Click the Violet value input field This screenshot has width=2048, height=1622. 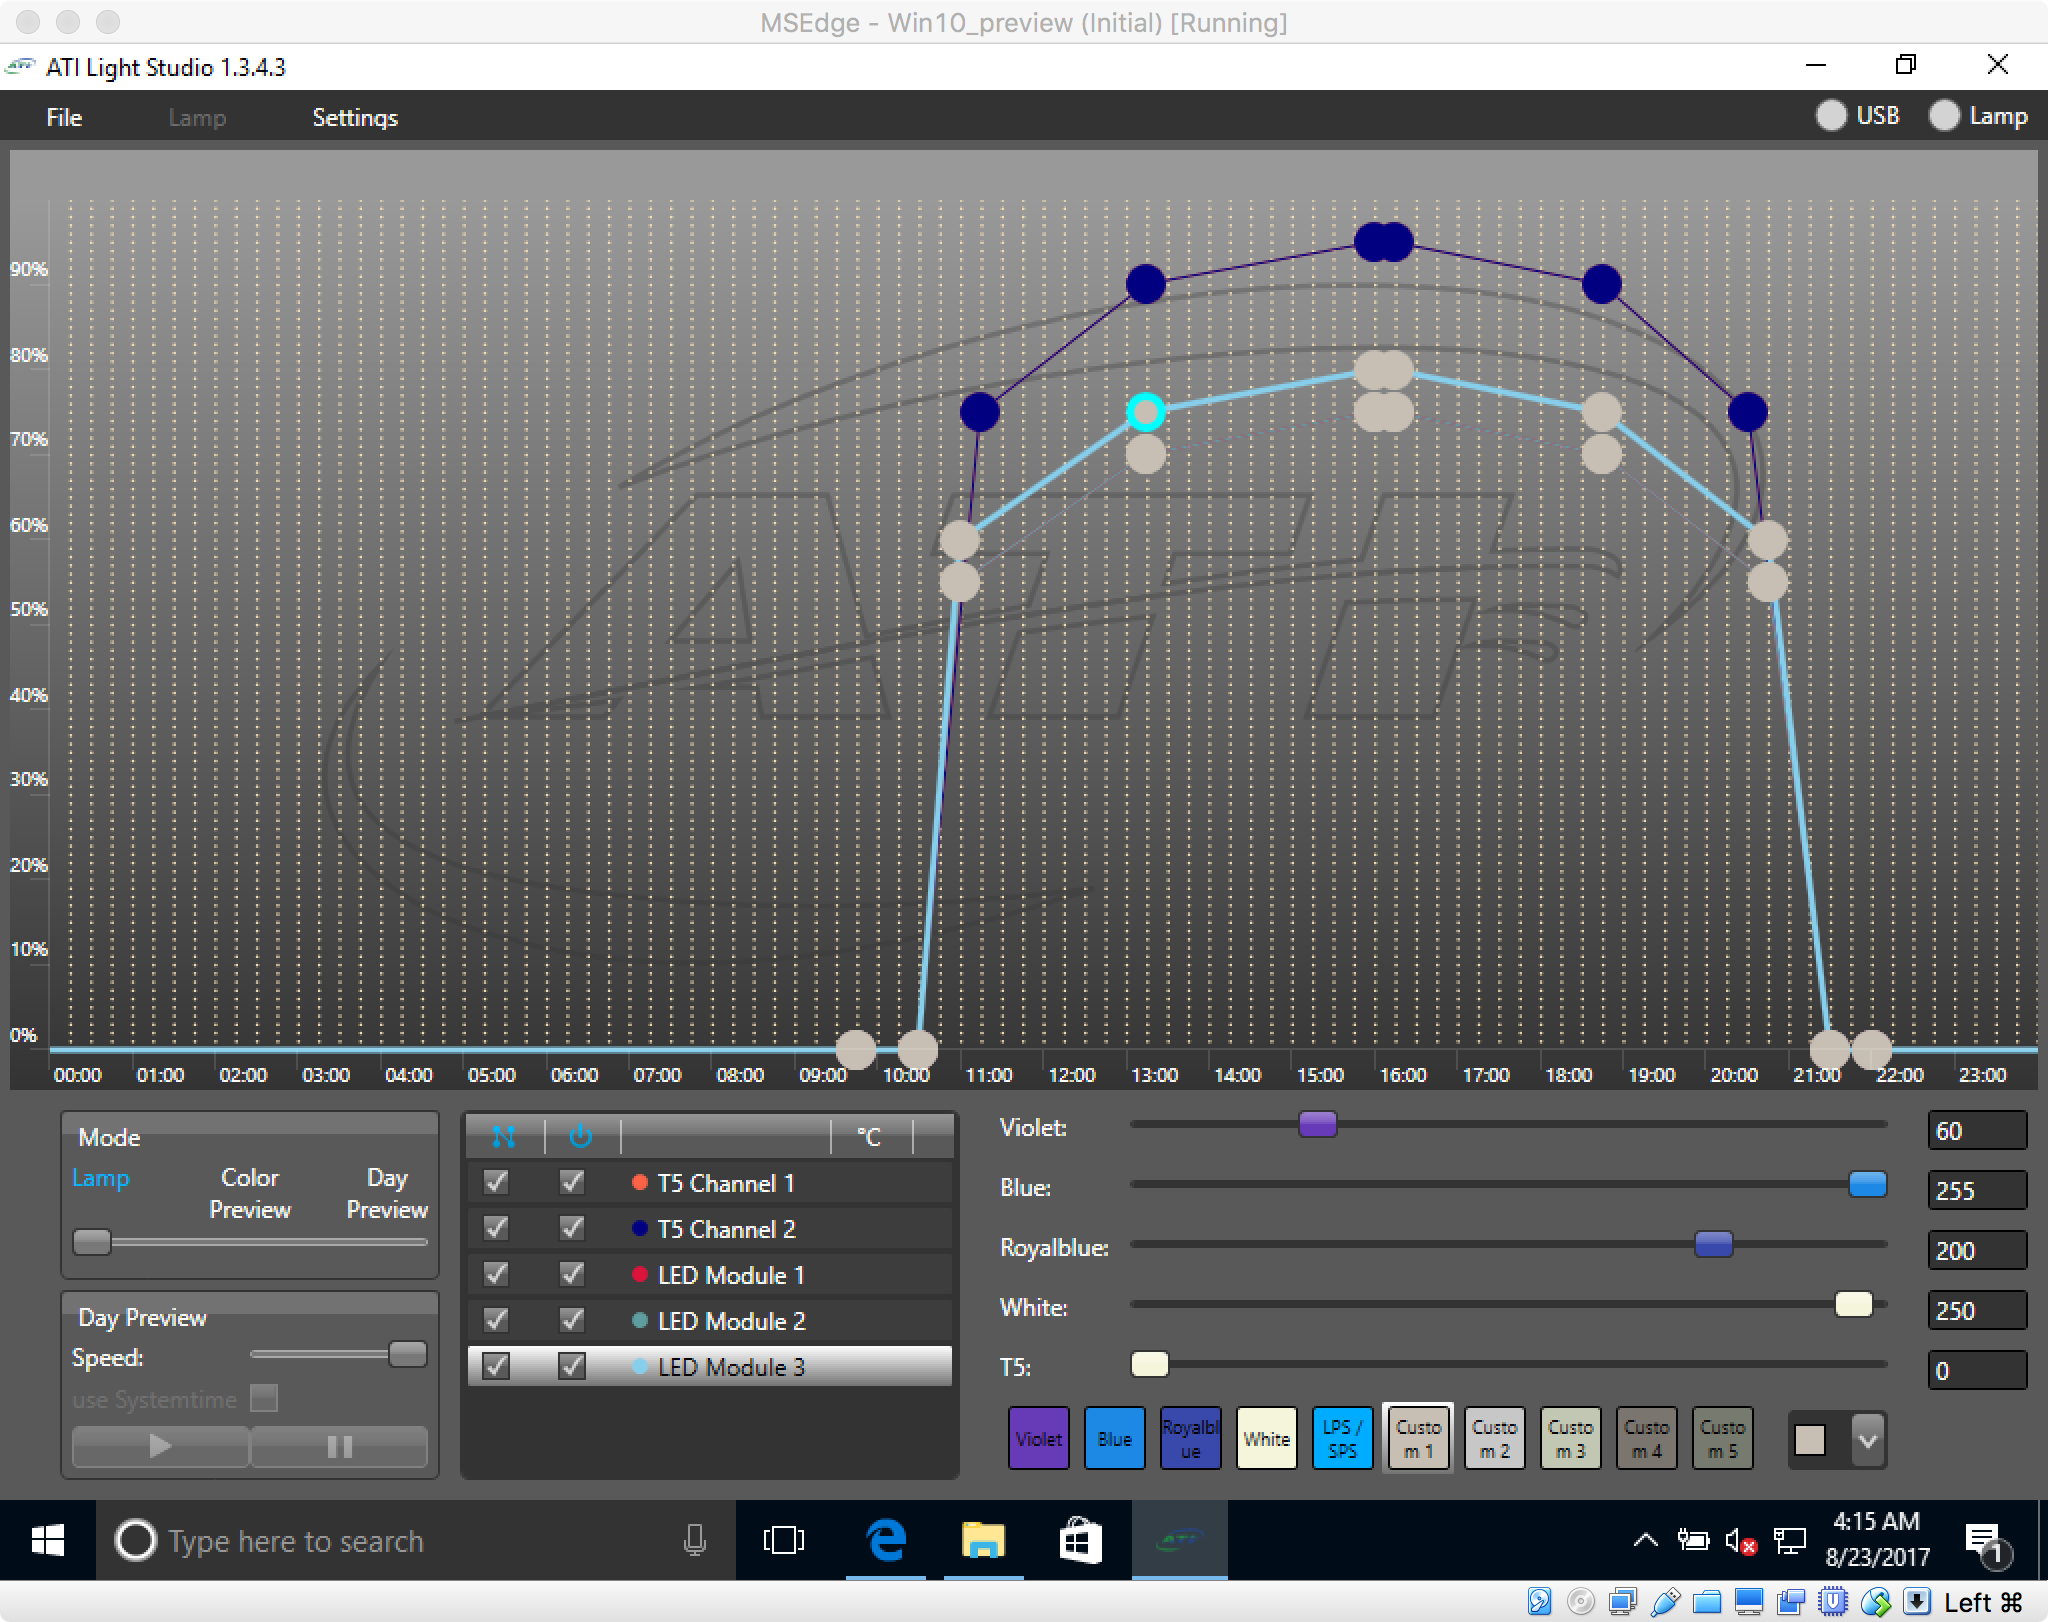(1976, 1131)
